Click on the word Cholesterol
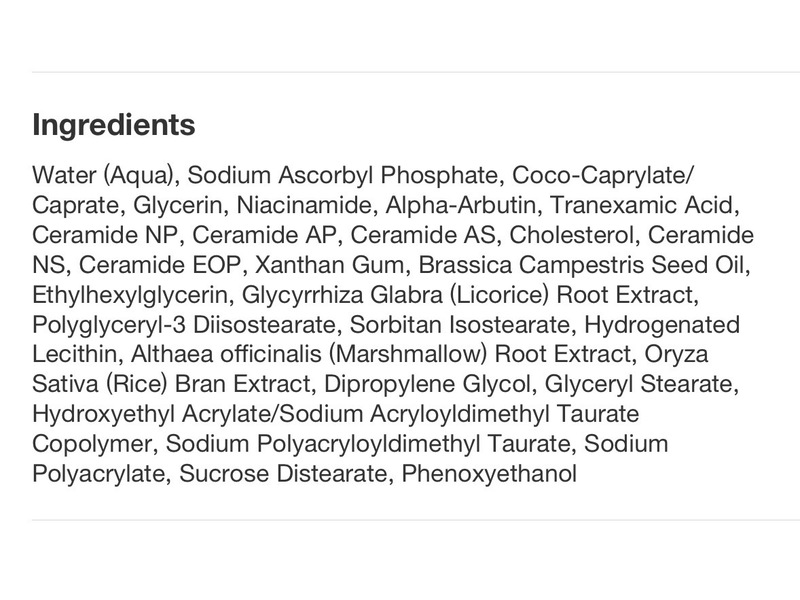This screenshot has height=600, width=800. [x=571, y=235]
